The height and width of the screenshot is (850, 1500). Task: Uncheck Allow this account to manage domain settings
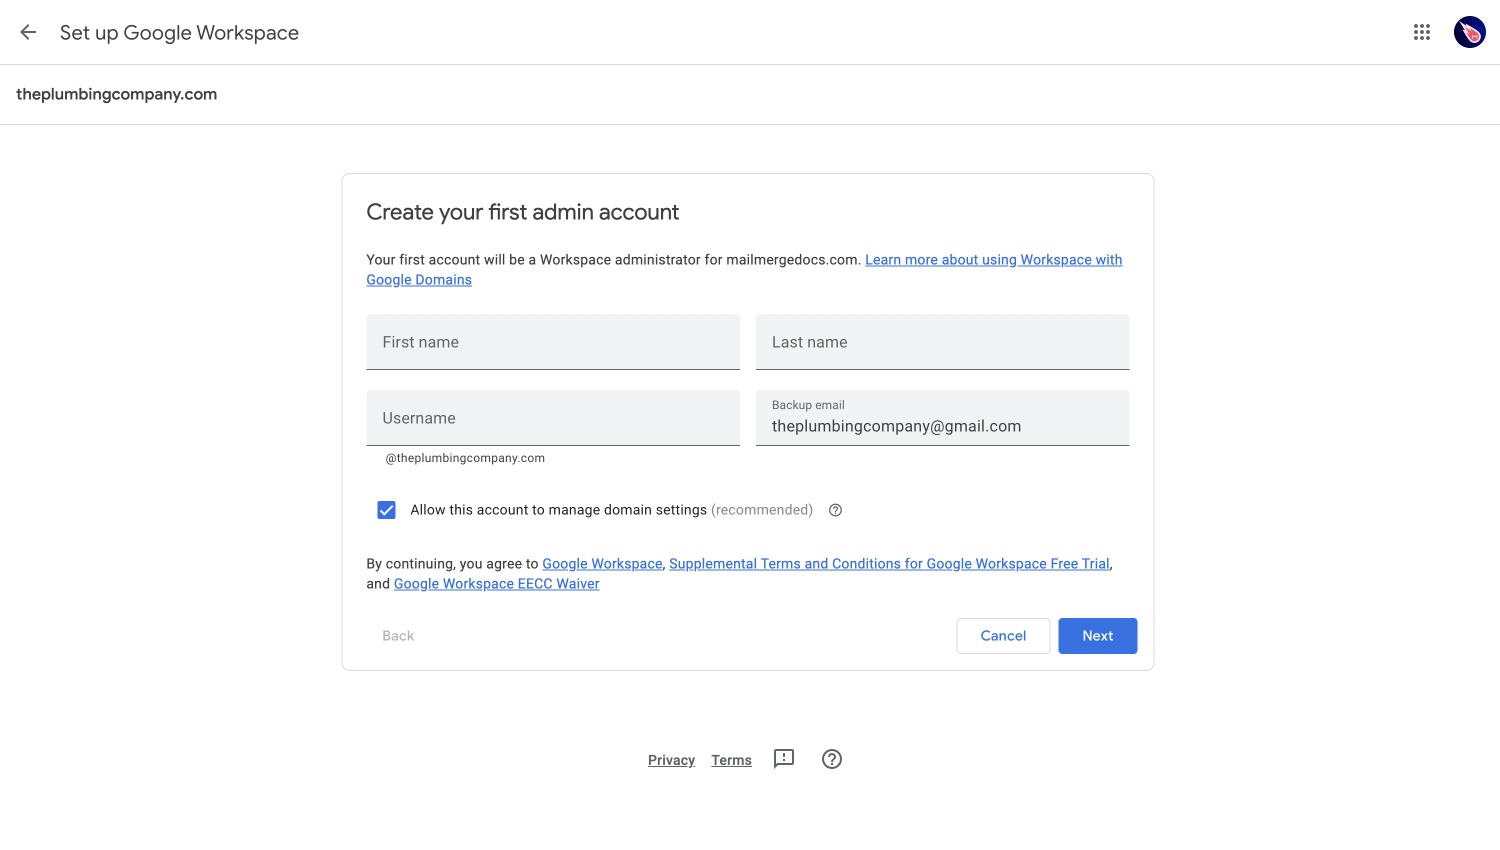pyautogui.click(x=387, y=510)
